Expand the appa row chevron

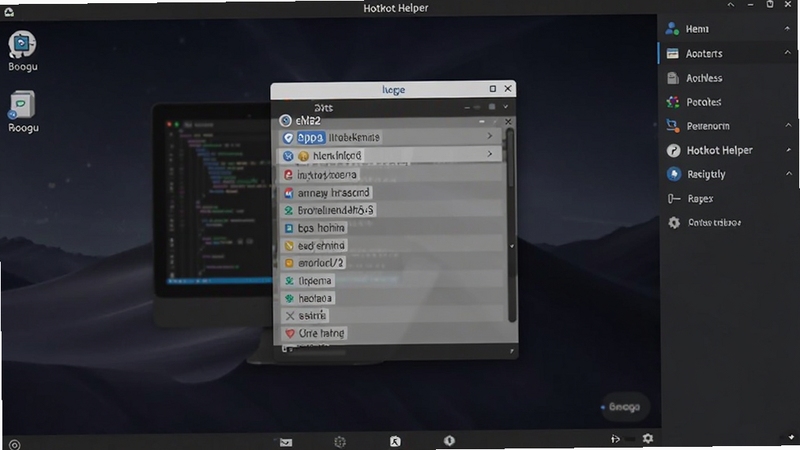tap(489, 136)
